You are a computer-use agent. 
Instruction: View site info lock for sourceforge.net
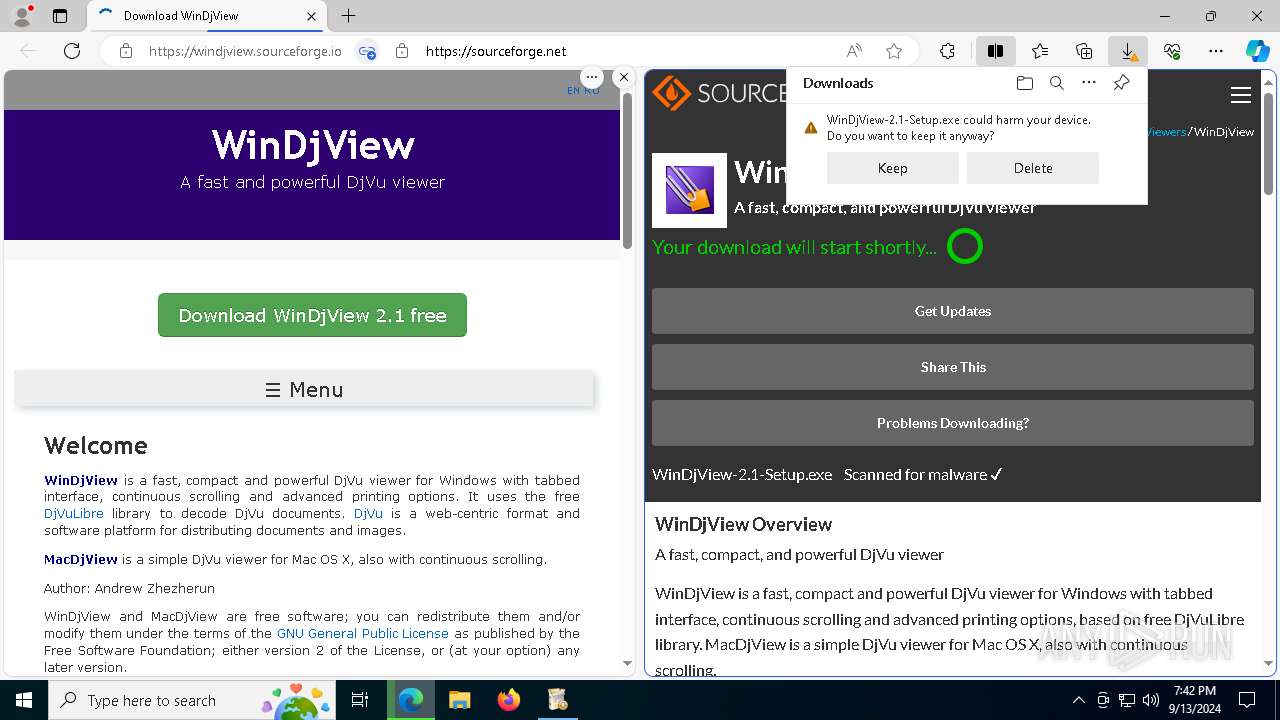402,51
